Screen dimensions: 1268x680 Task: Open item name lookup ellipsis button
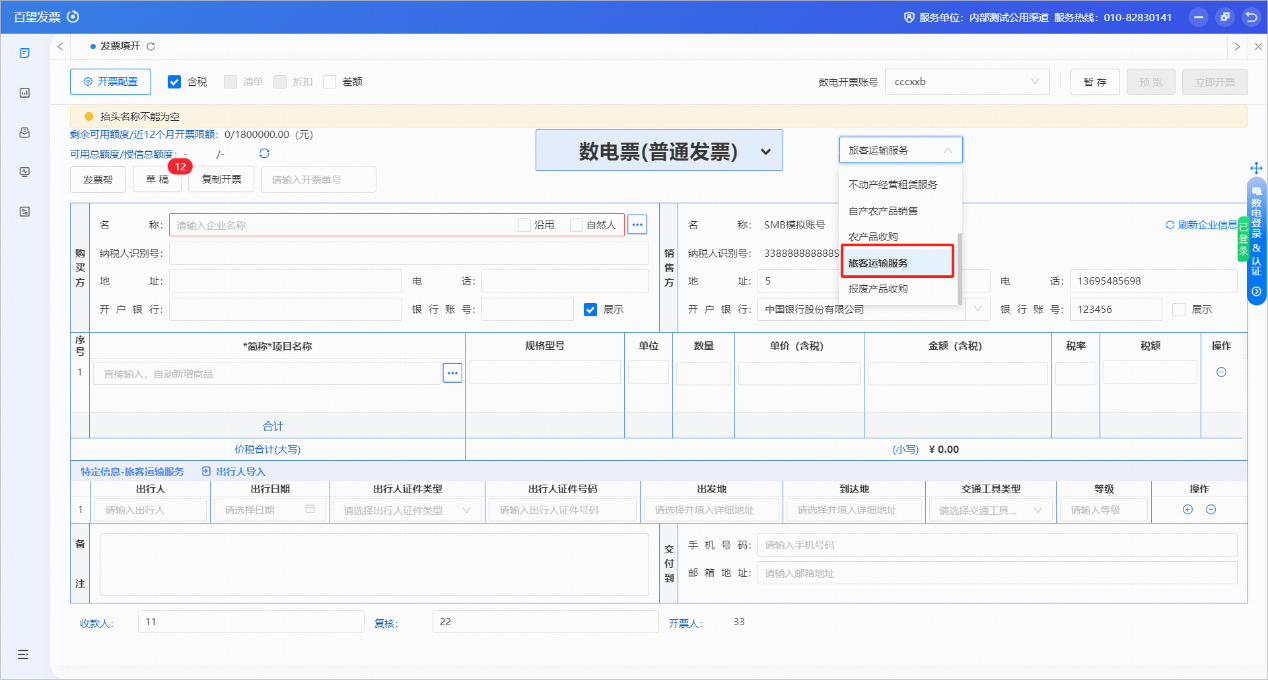[x=453, y=373]
